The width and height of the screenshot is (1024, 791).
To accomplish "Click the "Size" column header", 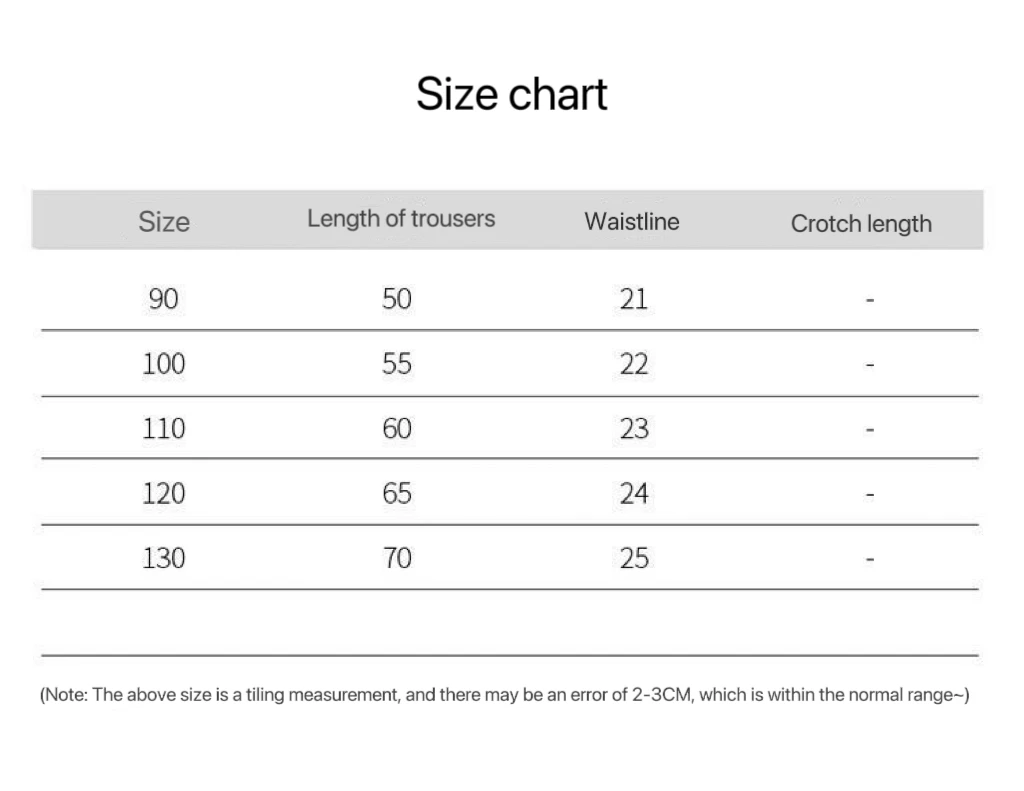I will [164, 221].
